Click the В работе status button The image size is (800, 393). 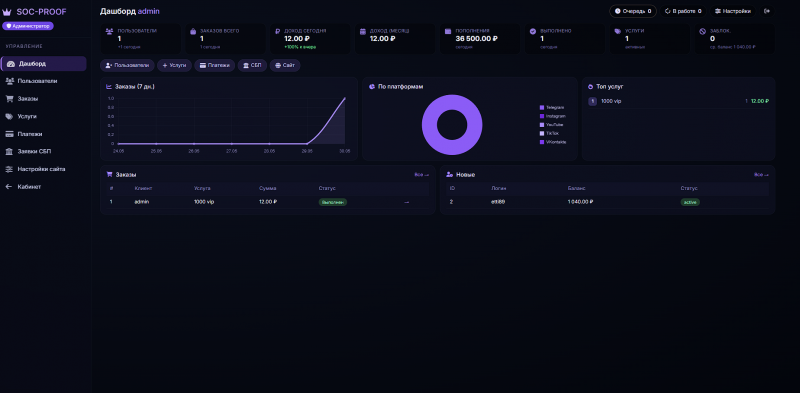click(683, 11)
